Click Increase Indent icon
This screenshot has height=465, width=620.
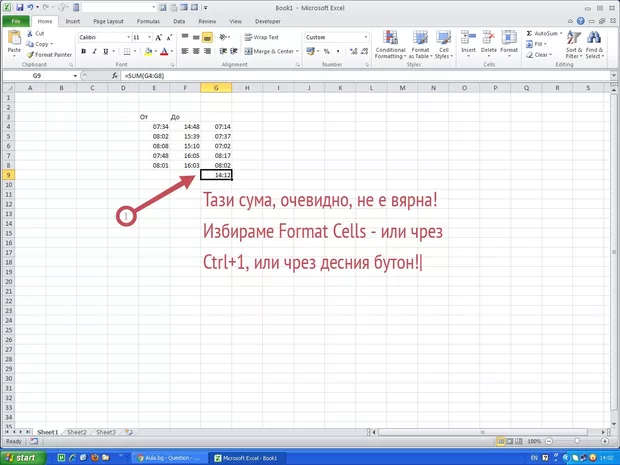234,51
